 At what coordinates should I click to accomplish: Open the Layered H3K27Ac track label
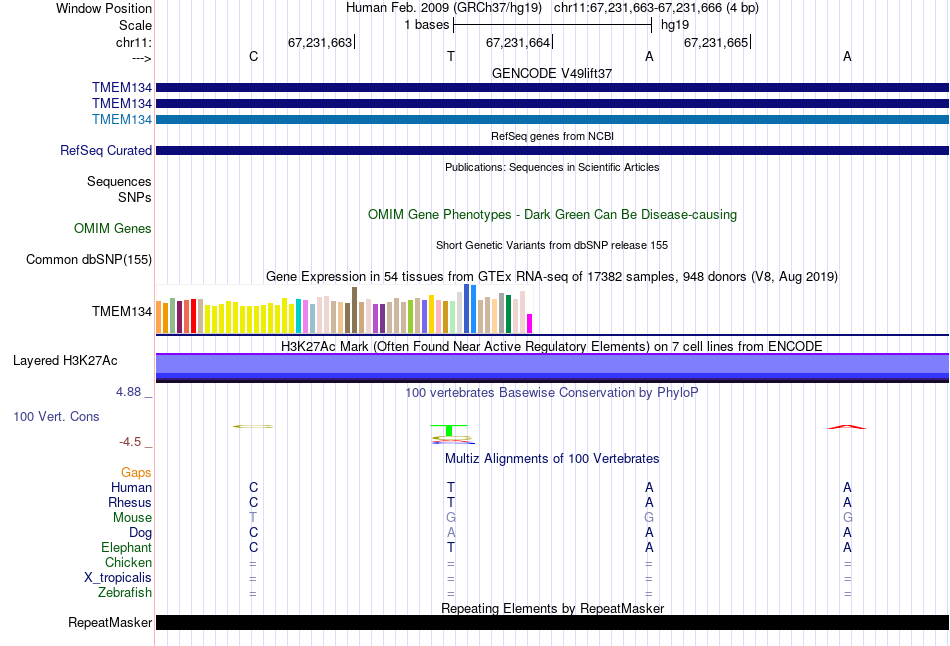coord(65,361)
